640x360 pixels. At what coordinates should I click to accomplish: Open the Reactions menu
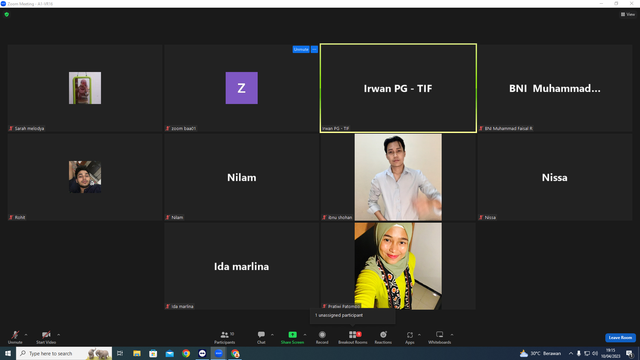383,337
